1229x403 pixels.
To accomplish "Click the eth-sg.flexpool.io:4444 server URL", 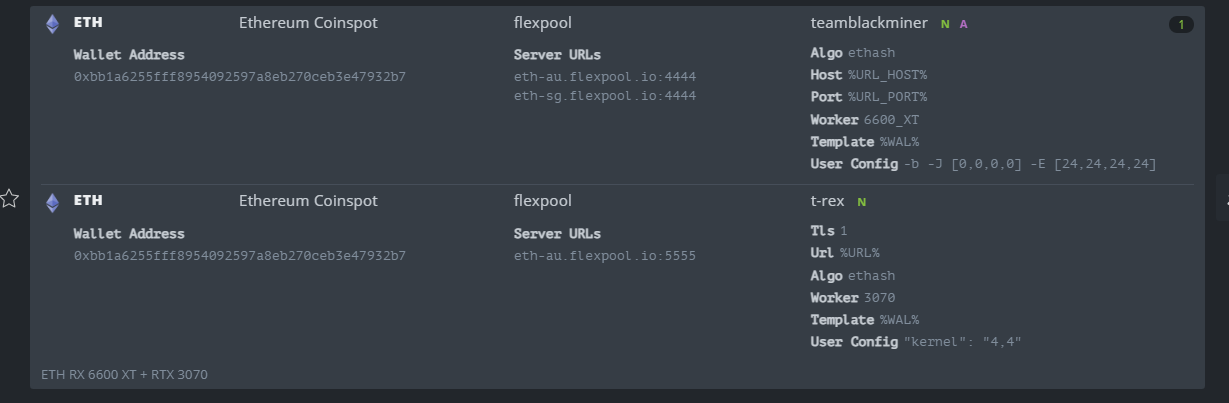I will tap(604, 96).
